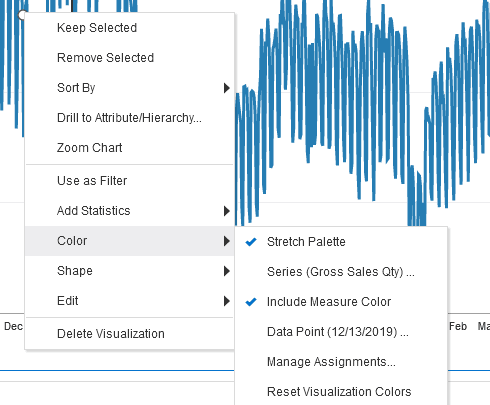The image size is (490, 405).
Task: Toggle Include Measure Color option
Action: coord(341,302)
